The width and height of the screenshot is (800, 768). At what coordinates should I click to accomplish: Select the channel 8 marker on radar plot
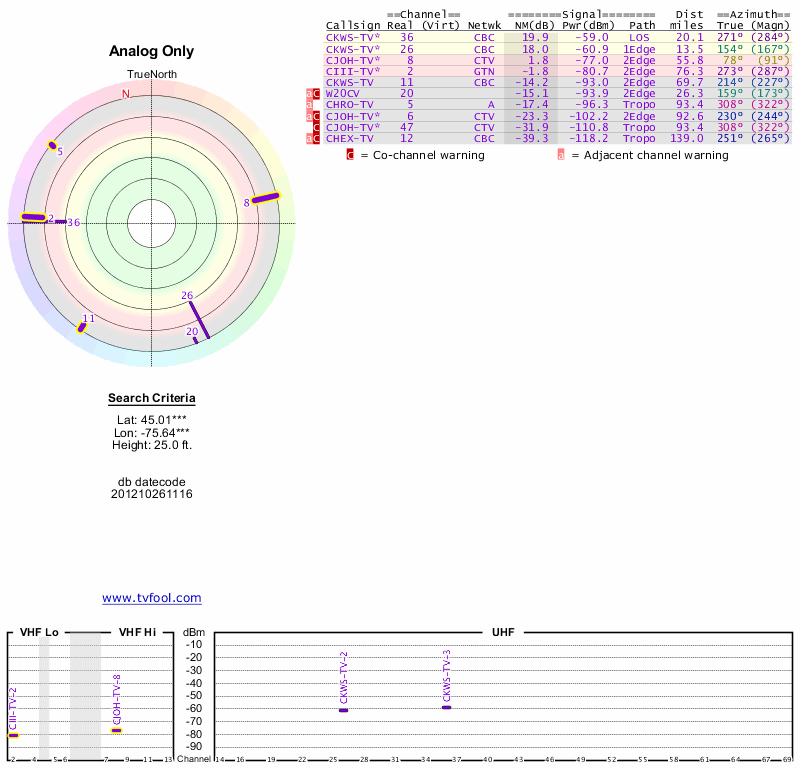265,198
